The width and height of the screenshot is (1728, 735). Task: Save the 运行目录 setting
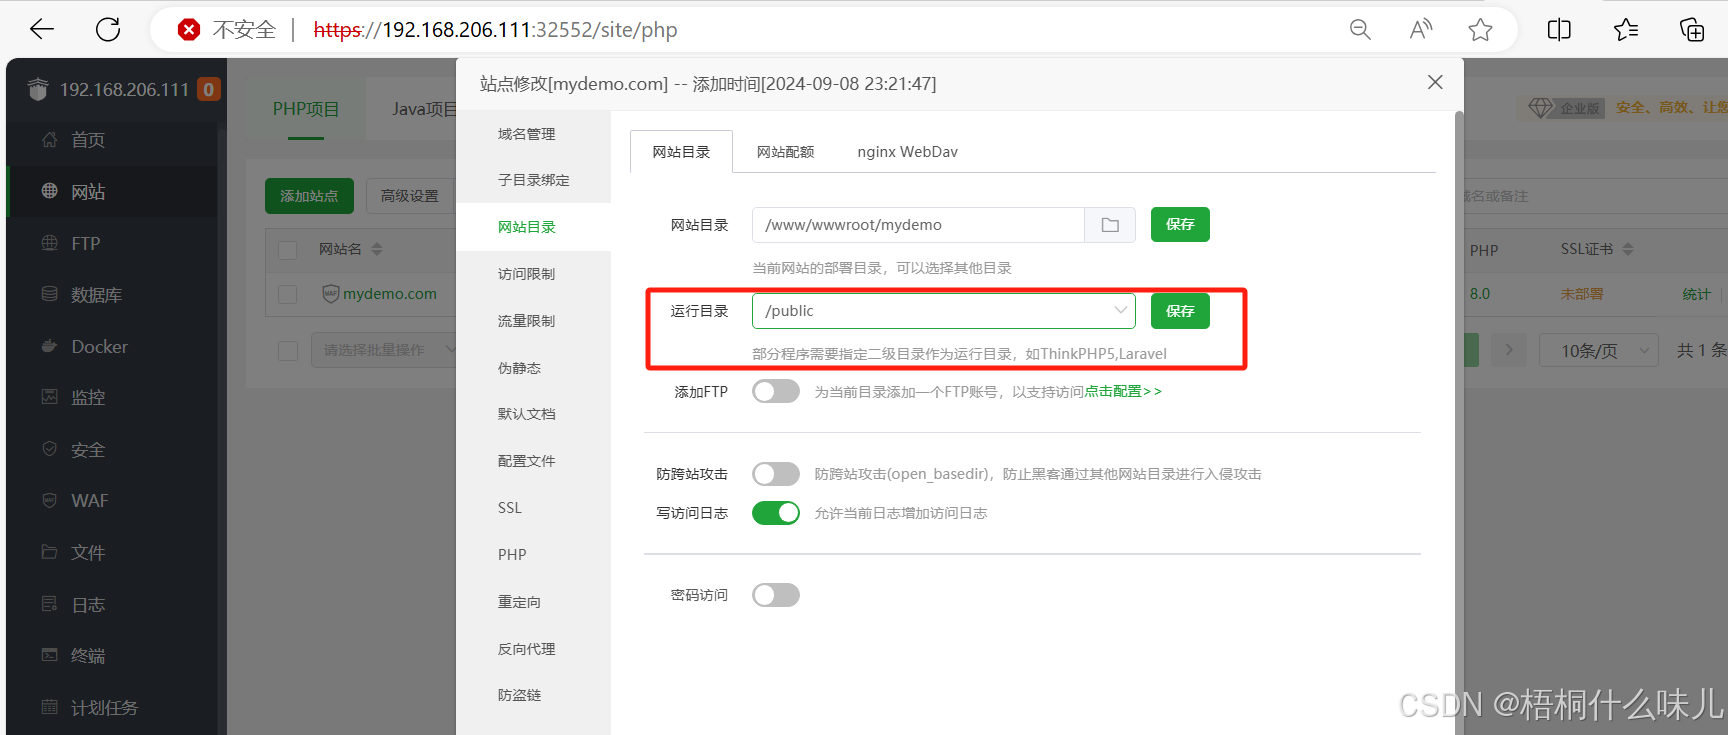point(1180,311)
